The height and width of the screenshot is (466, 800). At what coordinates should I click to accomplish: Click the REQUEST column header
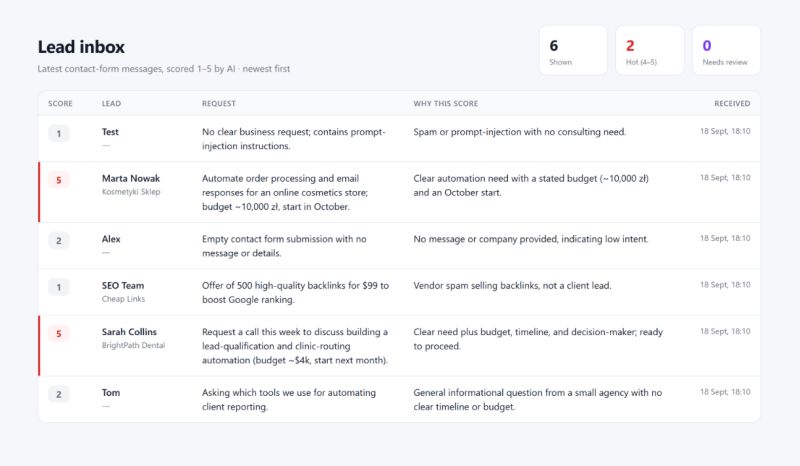point(219,103)
